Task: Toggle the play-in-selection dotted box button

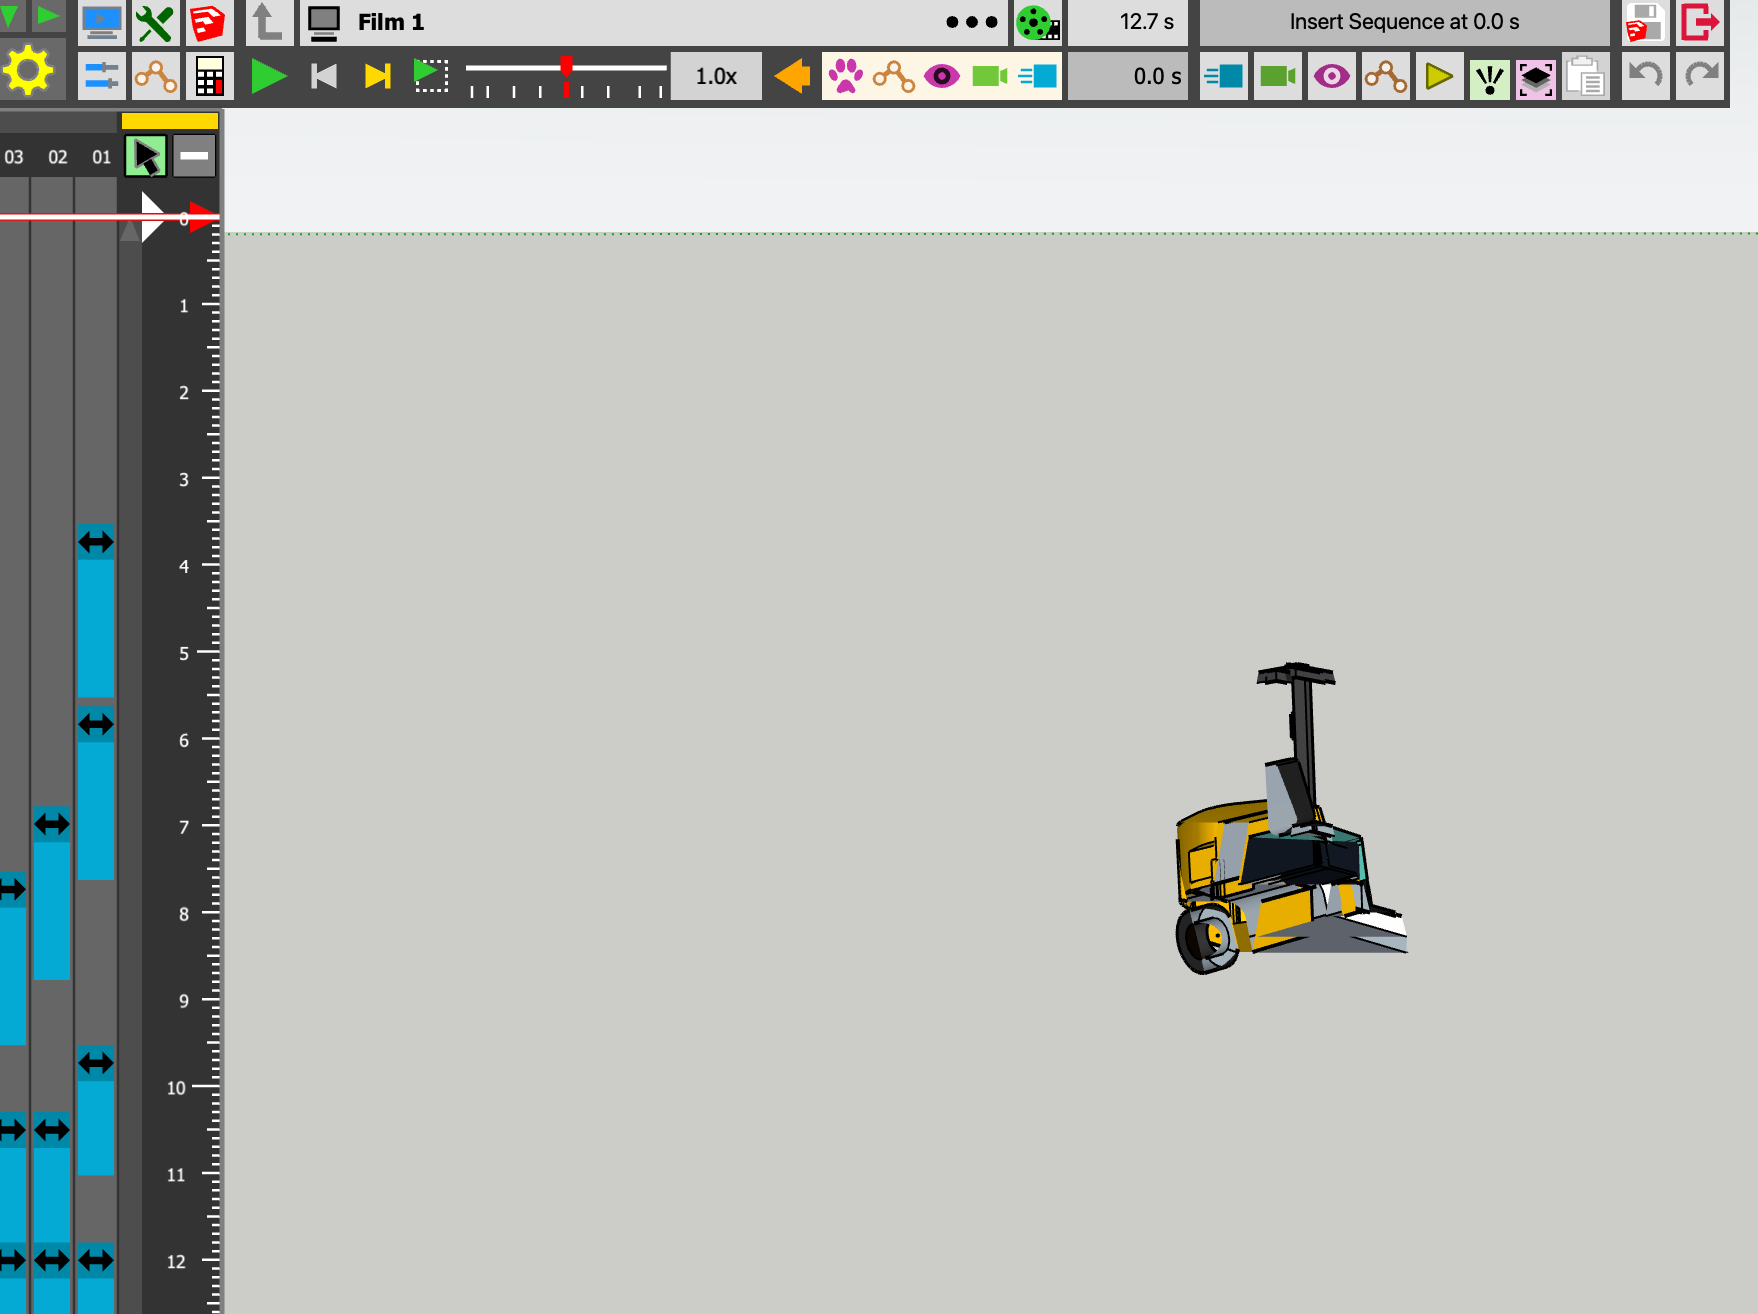Action: click(431, 76)
